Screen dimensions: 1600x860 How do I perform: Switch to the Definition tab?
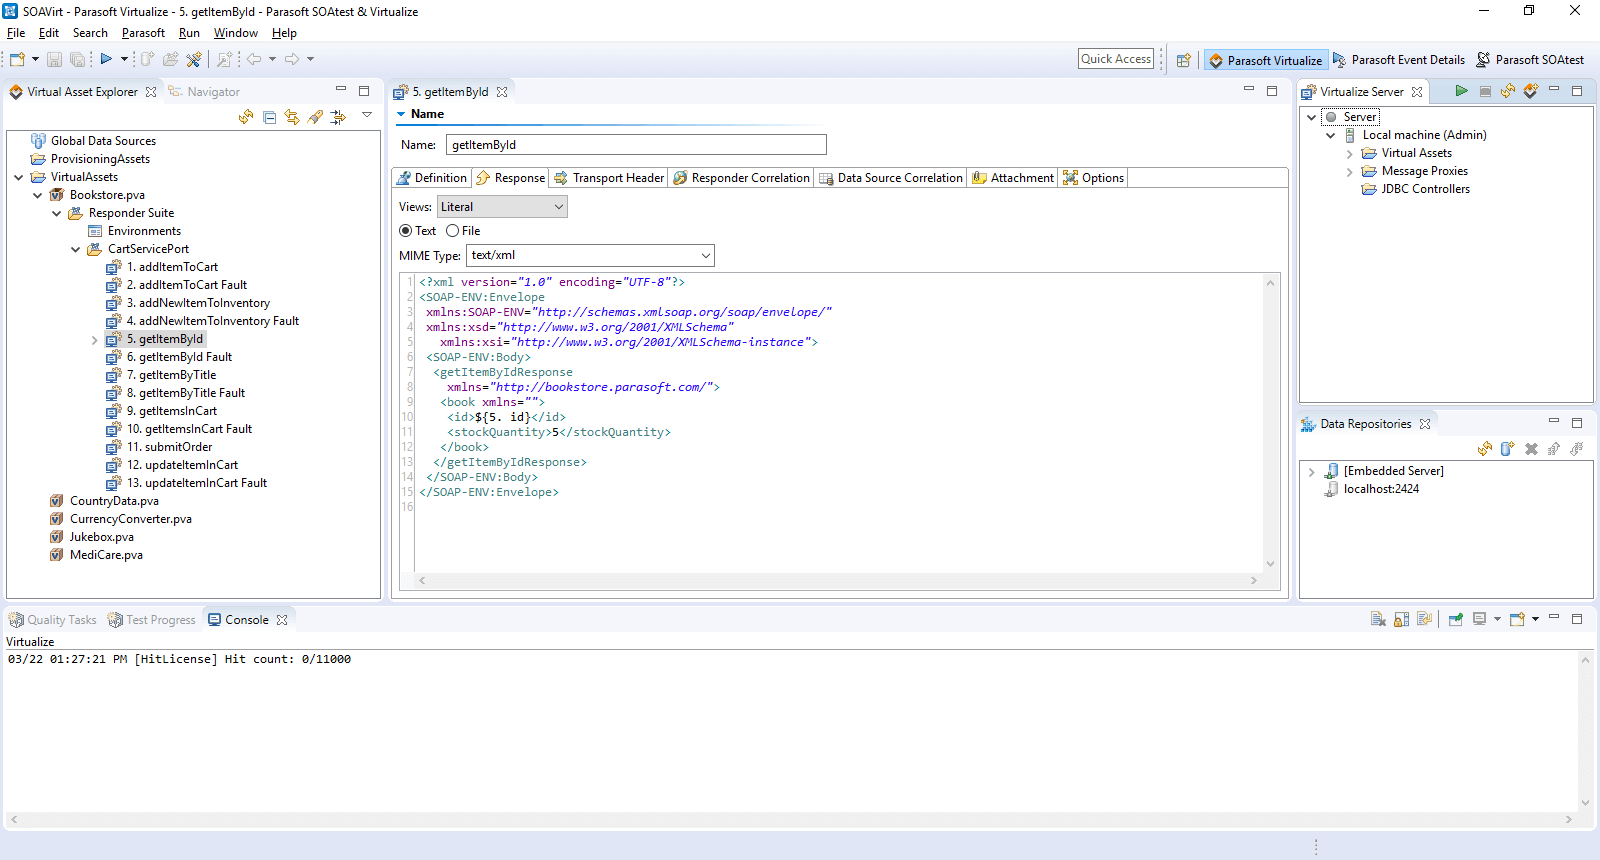point(432,178)
